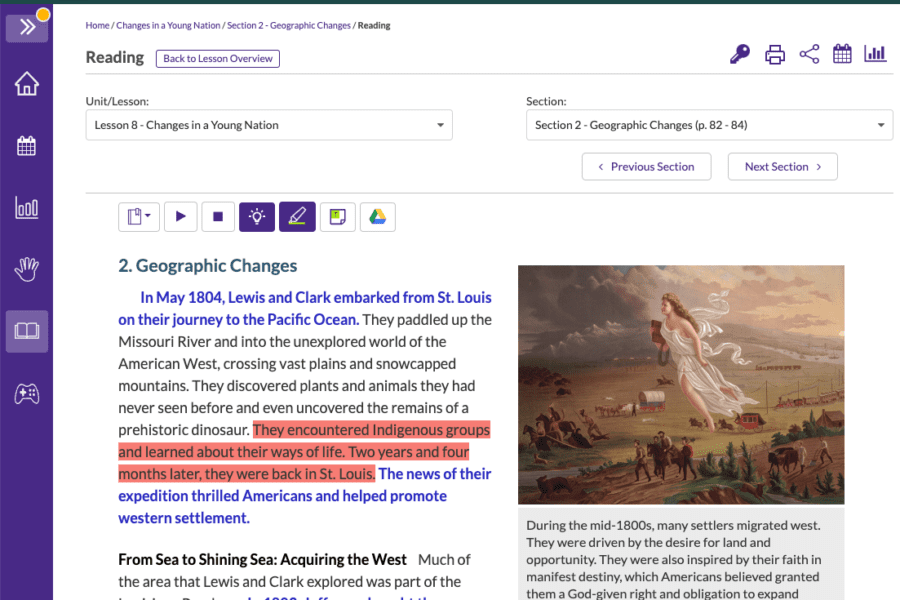Screen dimensions: 900x600
Task: Expand the sidebar with double chevron icon
Action: point(27,26)
